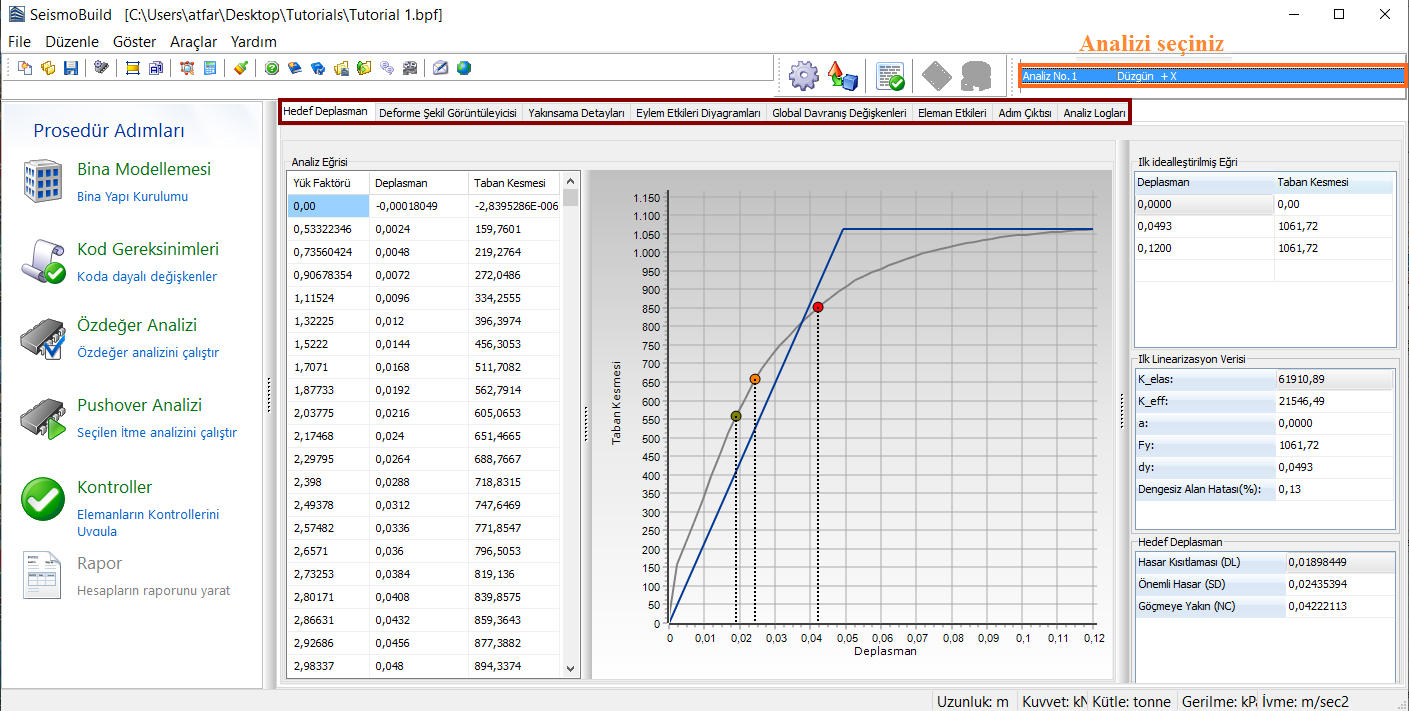1409x711 pixels.
Task: Click the blue floppy disk save icon
Action: click(71, 68)
